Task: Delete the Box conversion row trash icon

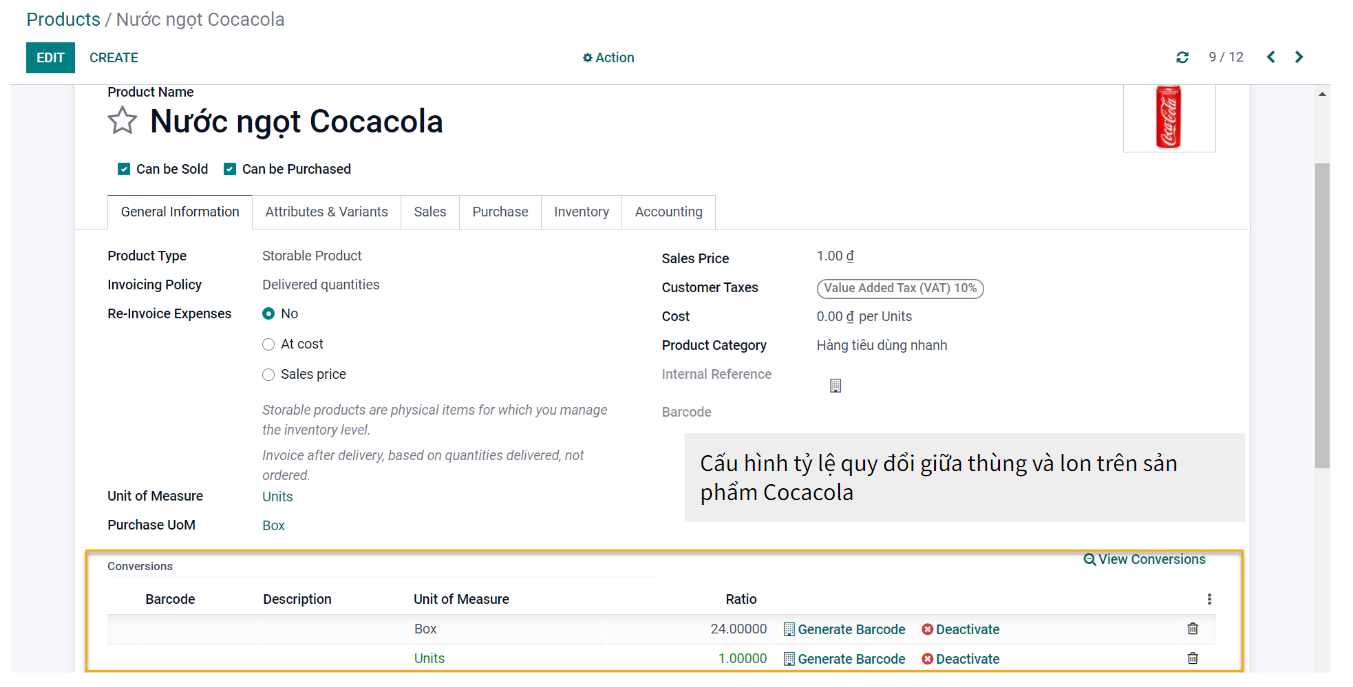Action: tap(1192, 629)
